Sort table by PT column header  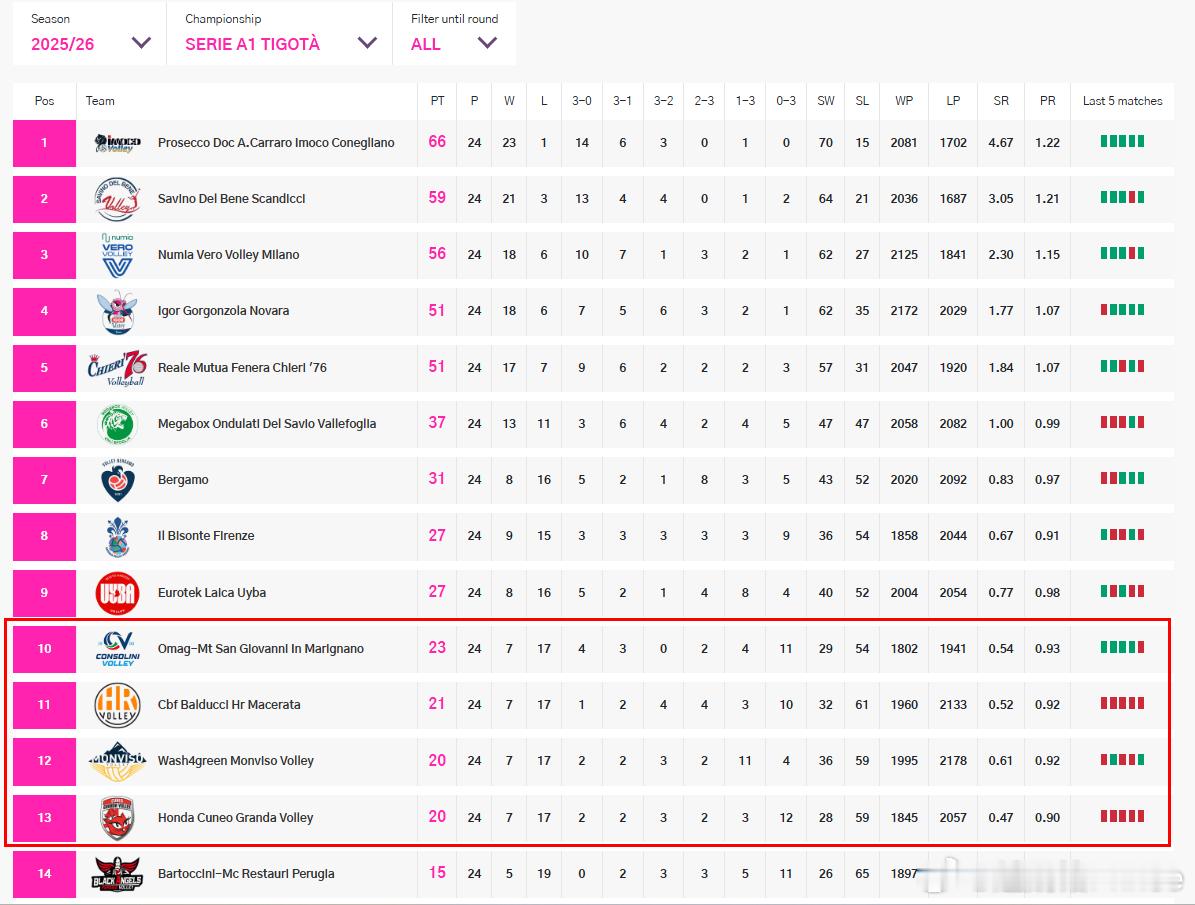[x=437, y=101]
